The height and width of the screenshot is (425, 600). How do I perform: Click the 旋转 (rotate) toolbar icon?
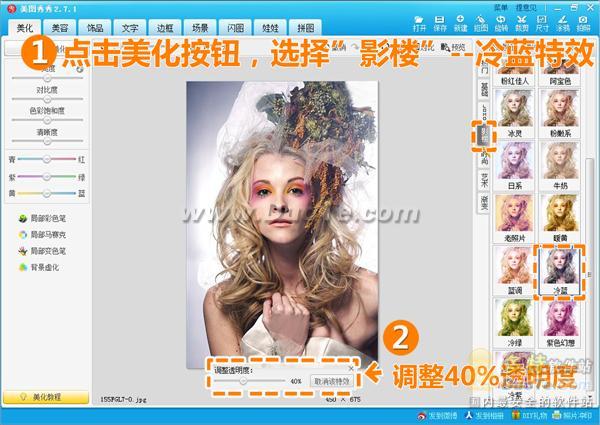pyautogui.click(x=501, y=24)
